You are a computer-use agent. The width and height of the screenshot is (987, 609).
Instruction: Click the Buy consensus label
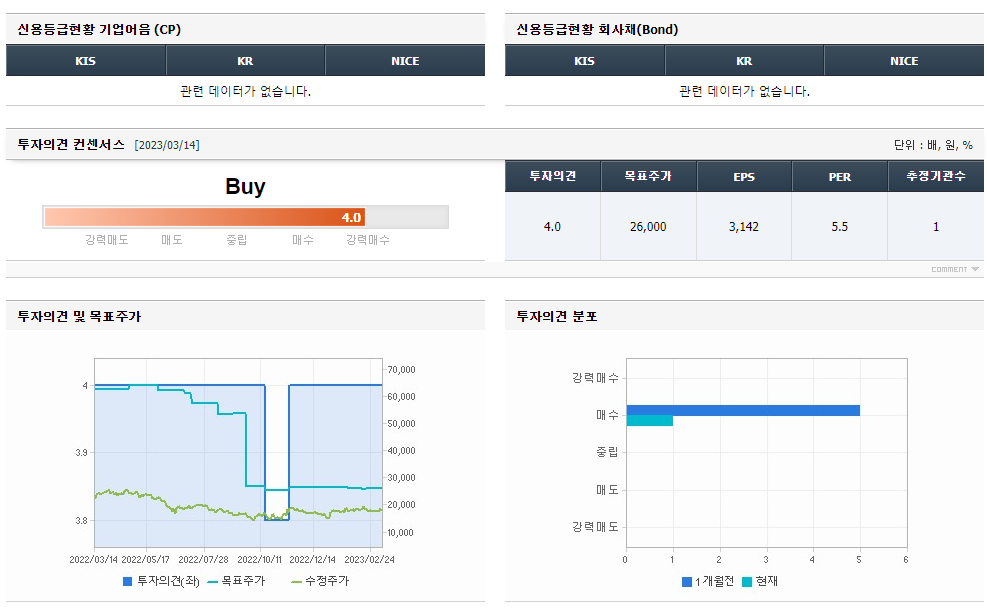(x=245, y=186)
